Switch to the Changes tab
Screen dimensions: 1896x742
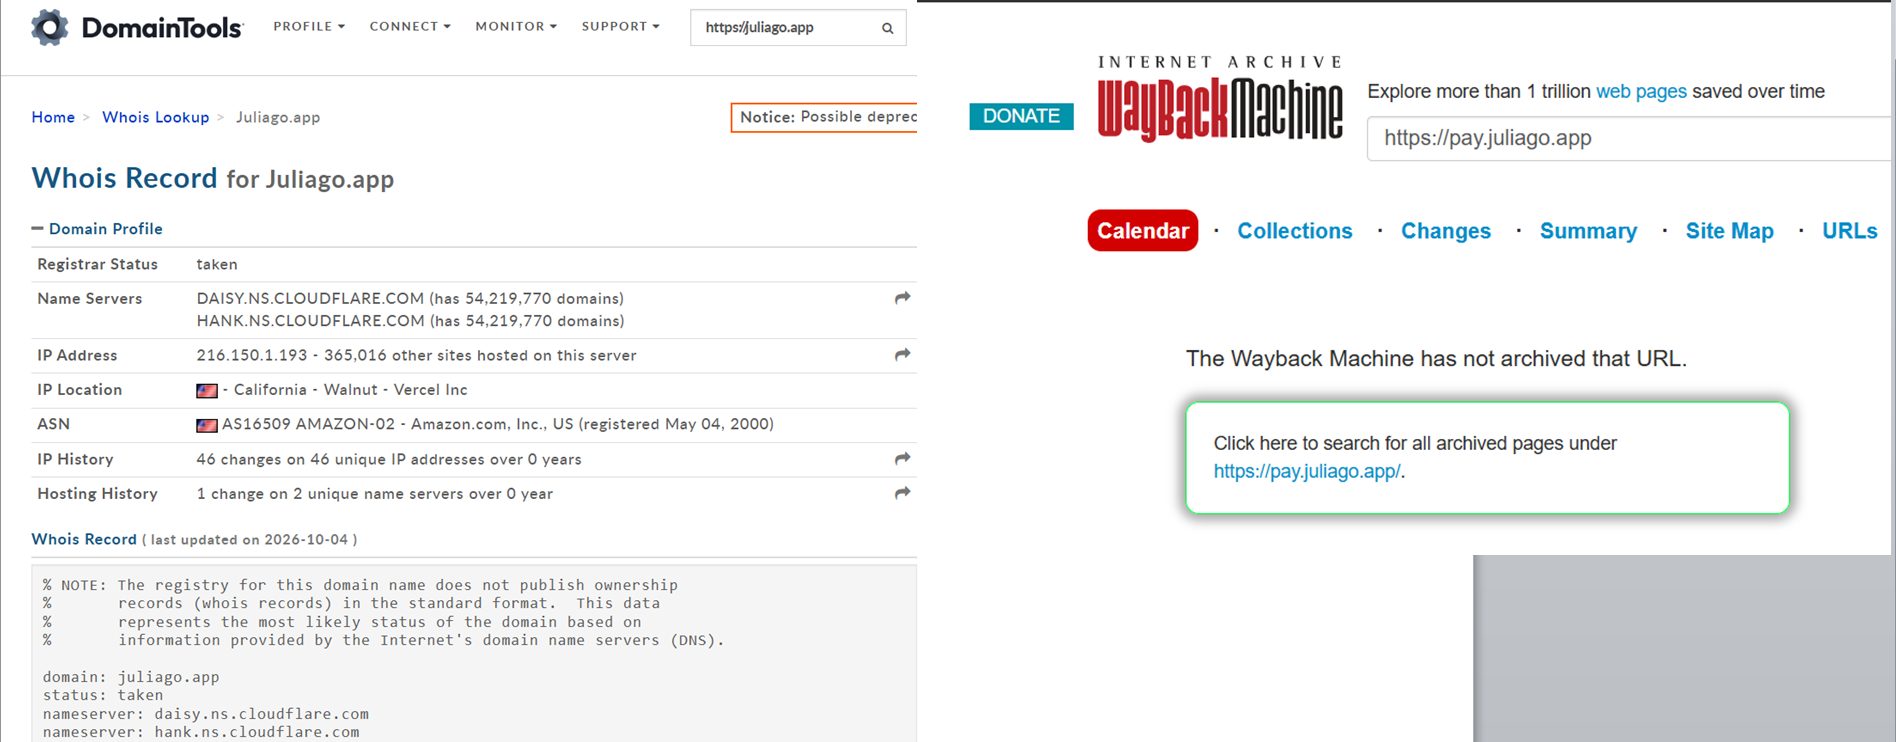coord(1446,231)
